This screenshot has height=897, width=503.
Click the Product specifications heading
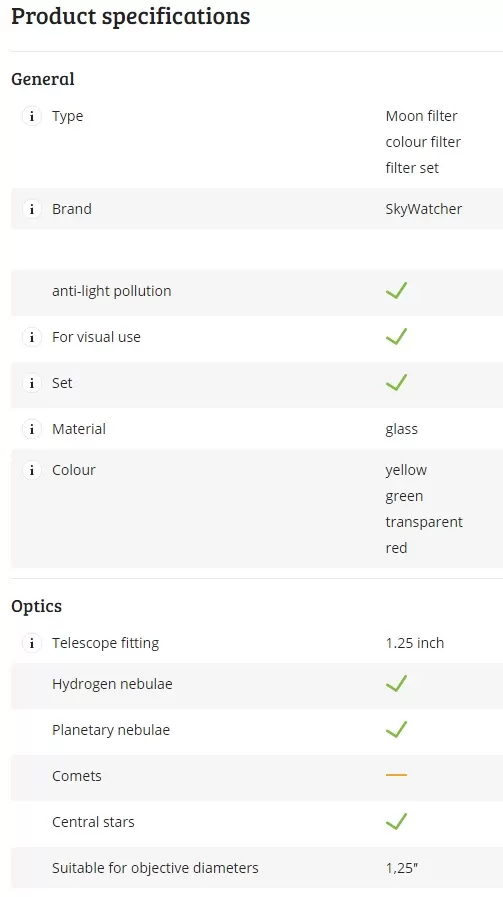tap(130, 17)
